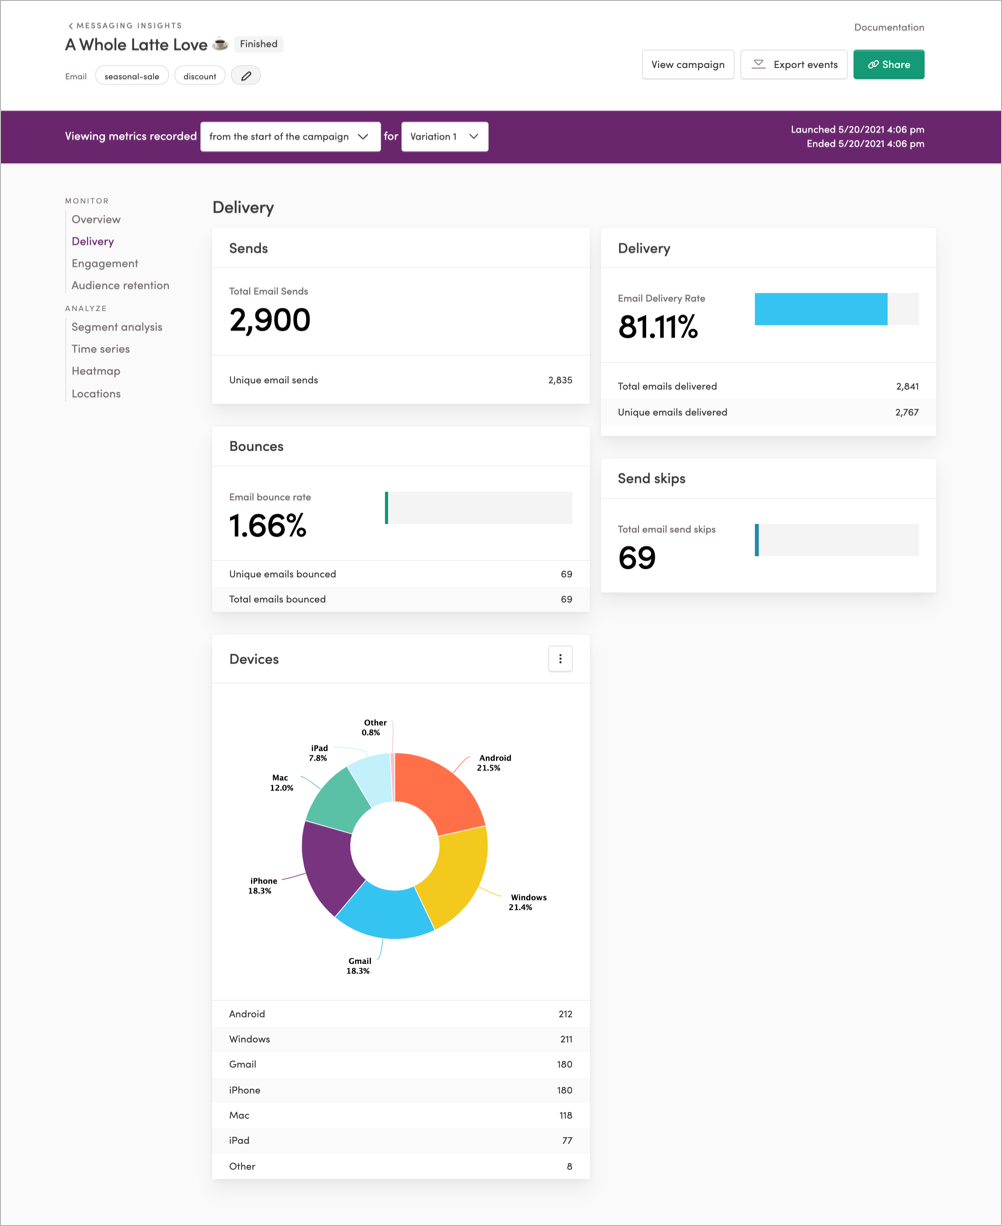Click the seasonal-sale tag chip

131,75
